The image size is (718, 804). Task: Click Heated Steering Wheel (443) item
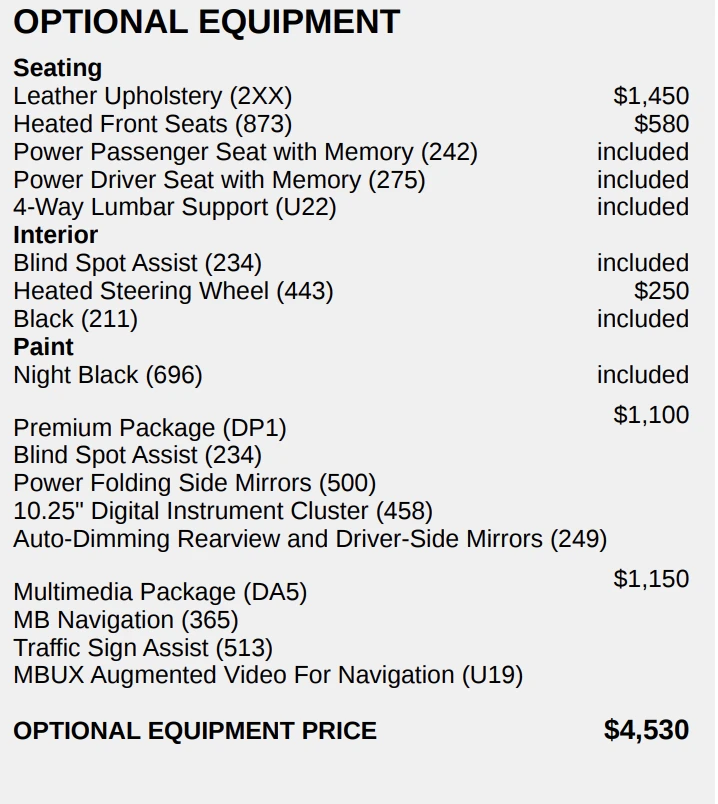coord(173,291)
